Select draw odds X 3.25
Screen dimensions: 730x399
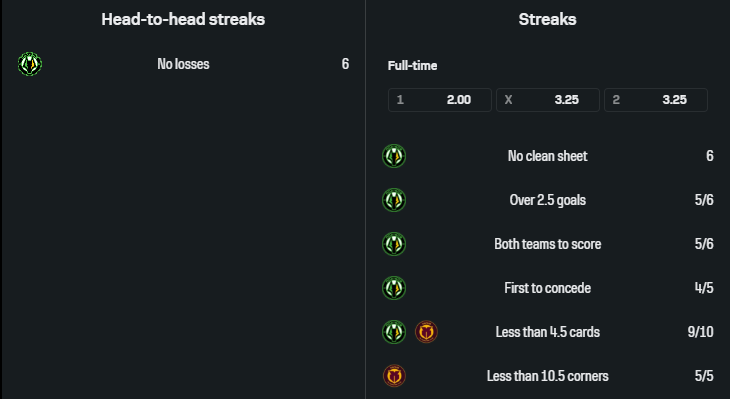coord(548,100)
